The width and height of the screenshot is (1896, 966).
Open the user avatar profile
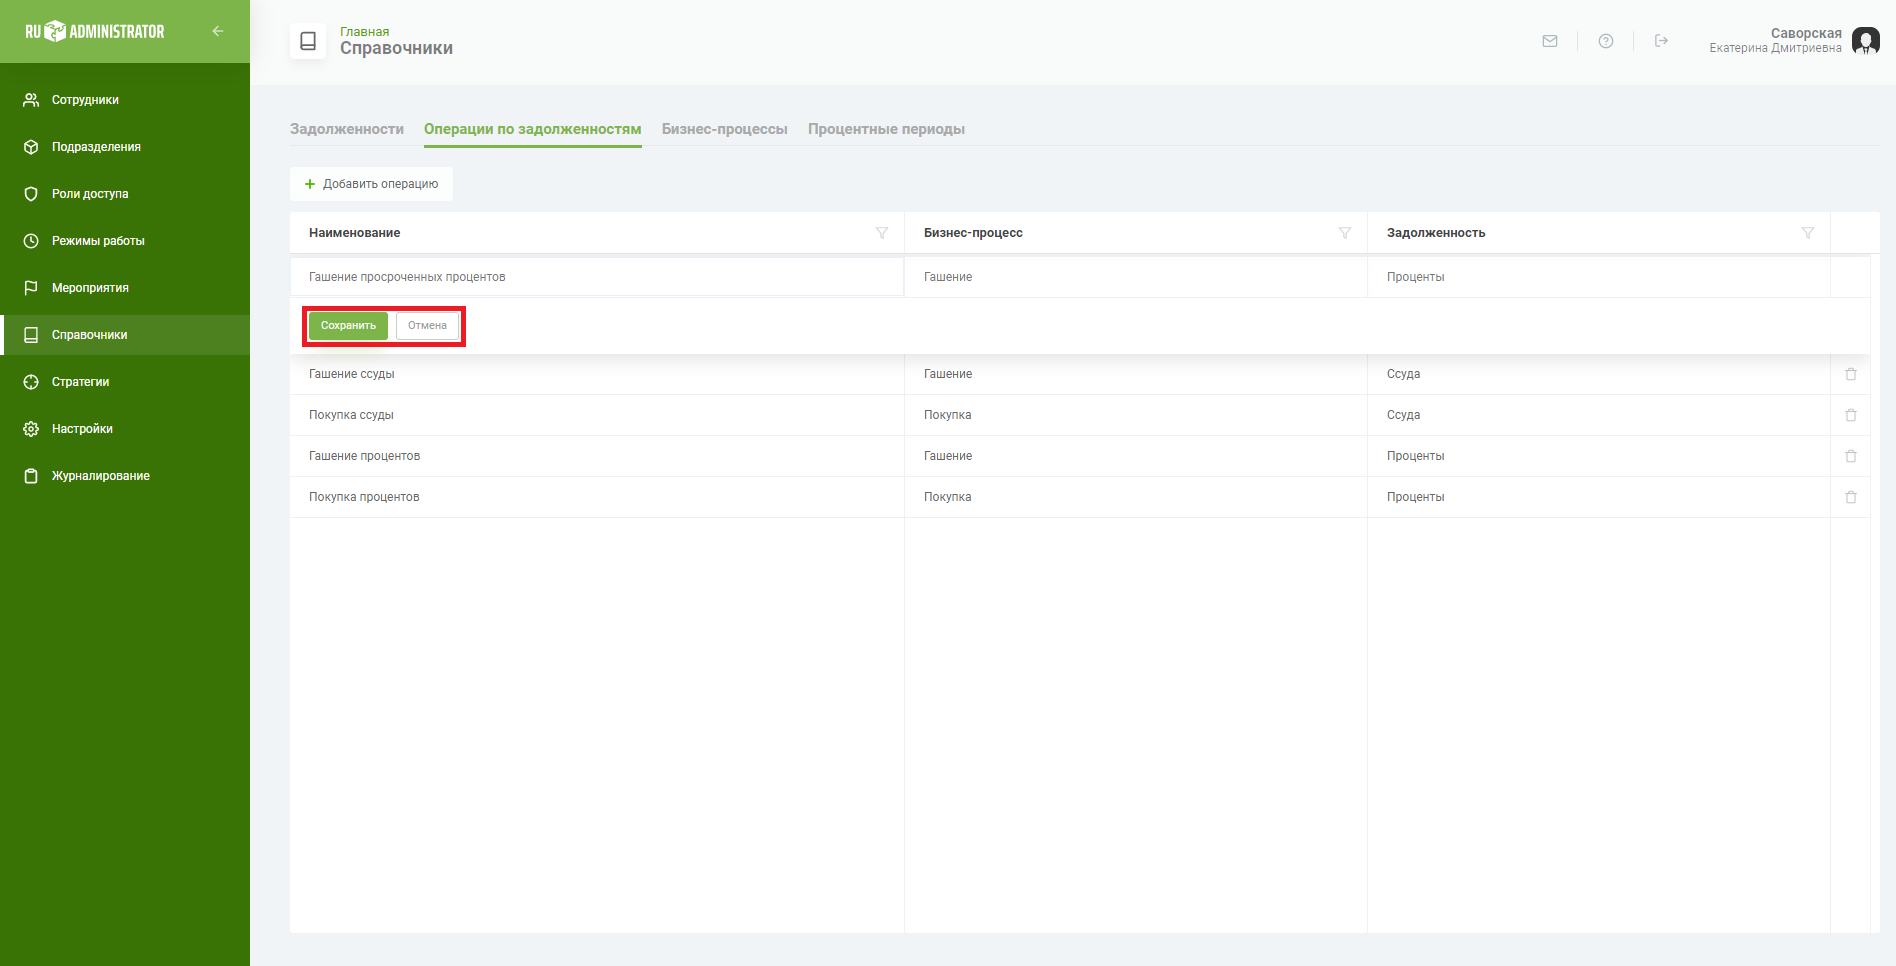(1866, 41)
